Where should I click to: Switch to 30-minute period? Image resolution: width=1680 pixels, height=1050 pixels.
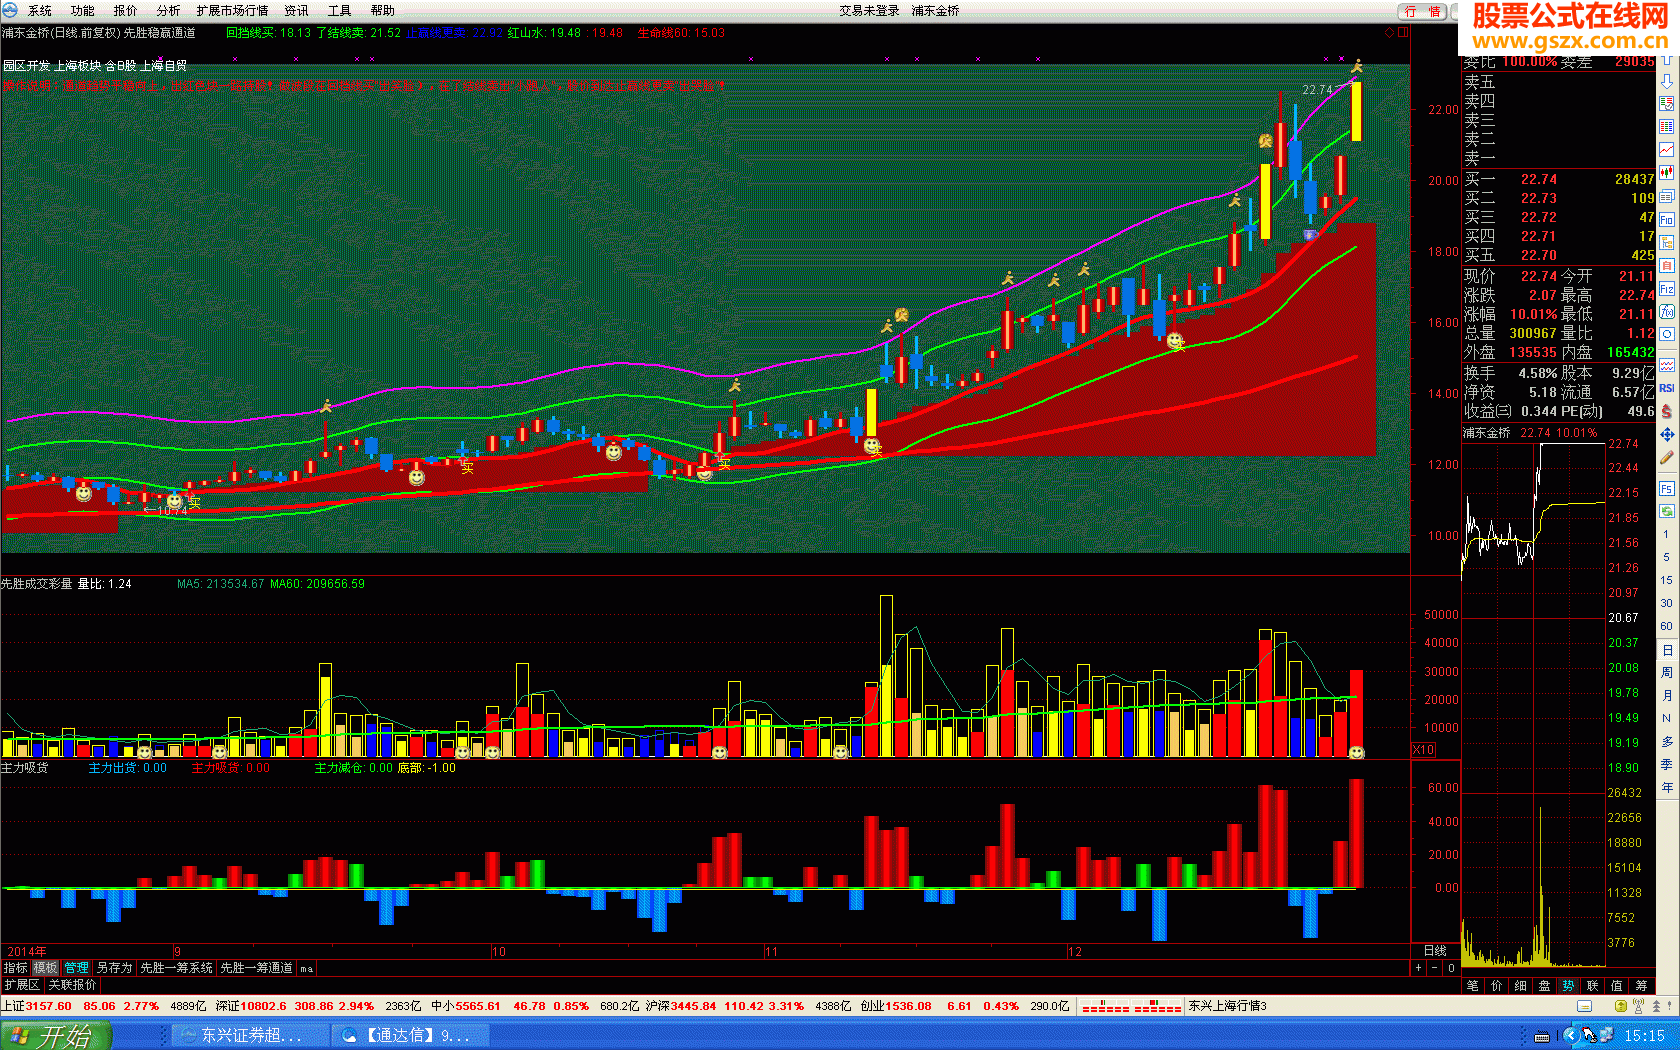(x=1667, y=603)
